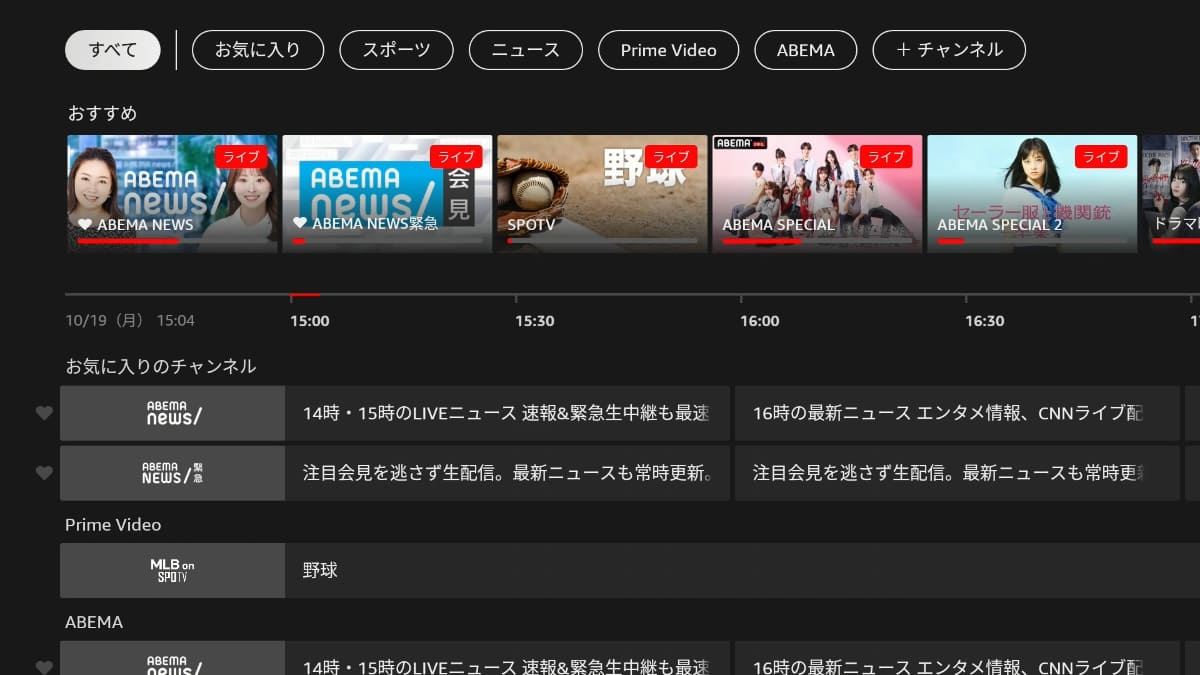Click the ライブ badge on ABEMA NEWS thumbnail

point(241,157)
